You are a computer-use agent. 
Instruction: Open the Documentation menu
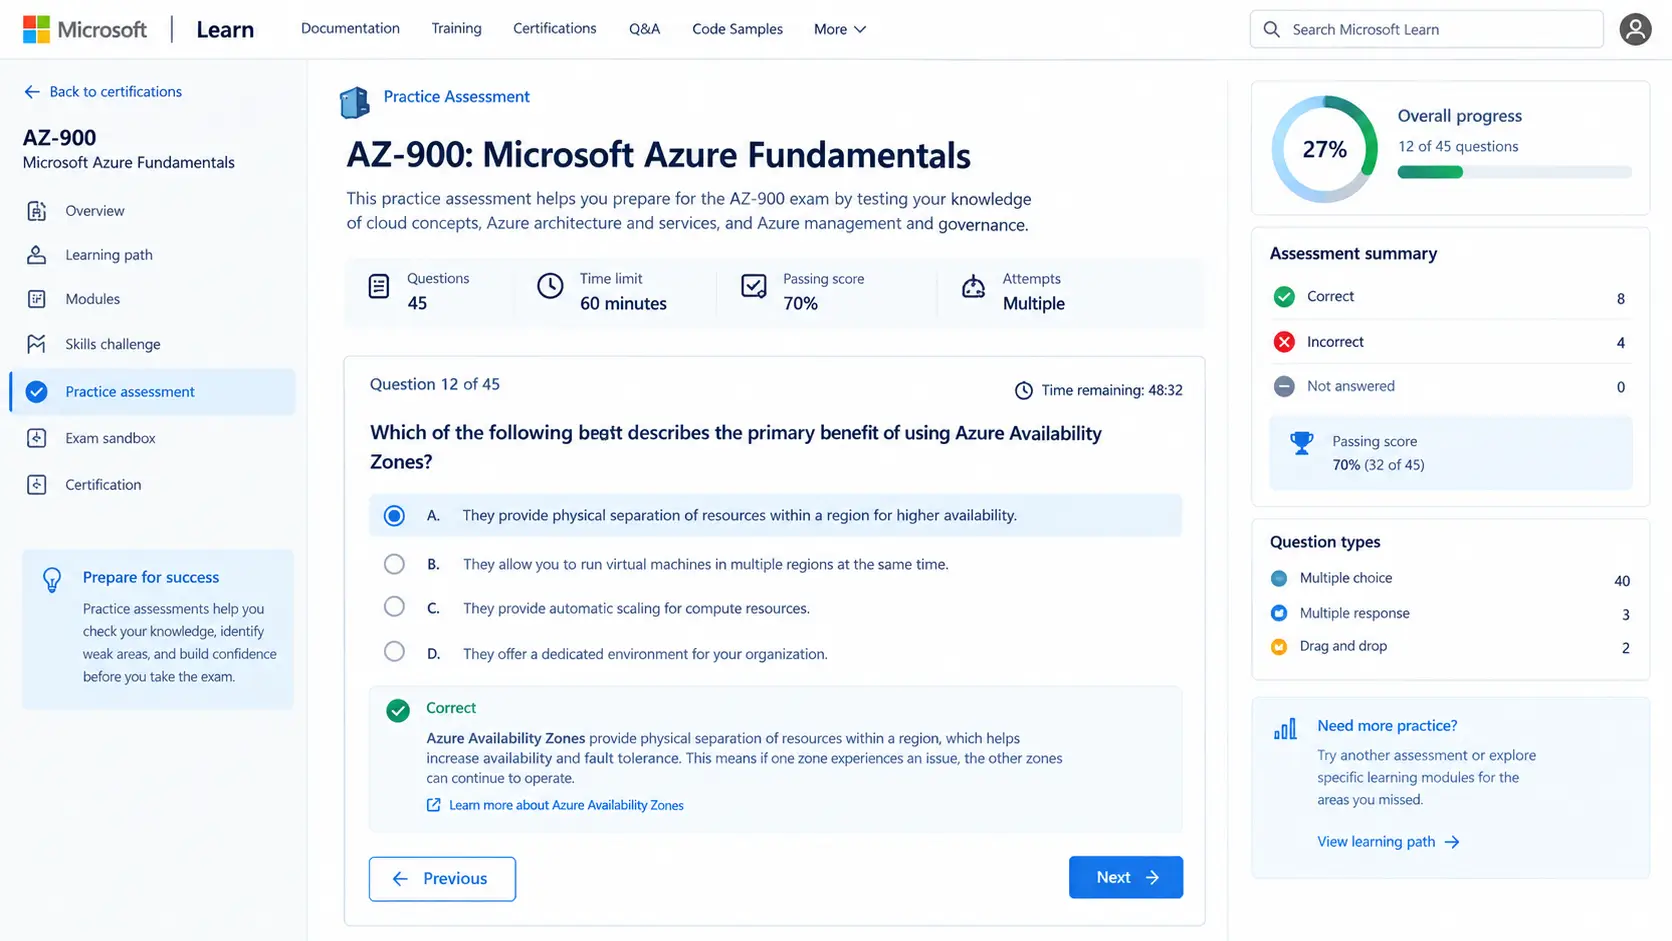click(350, 28)
